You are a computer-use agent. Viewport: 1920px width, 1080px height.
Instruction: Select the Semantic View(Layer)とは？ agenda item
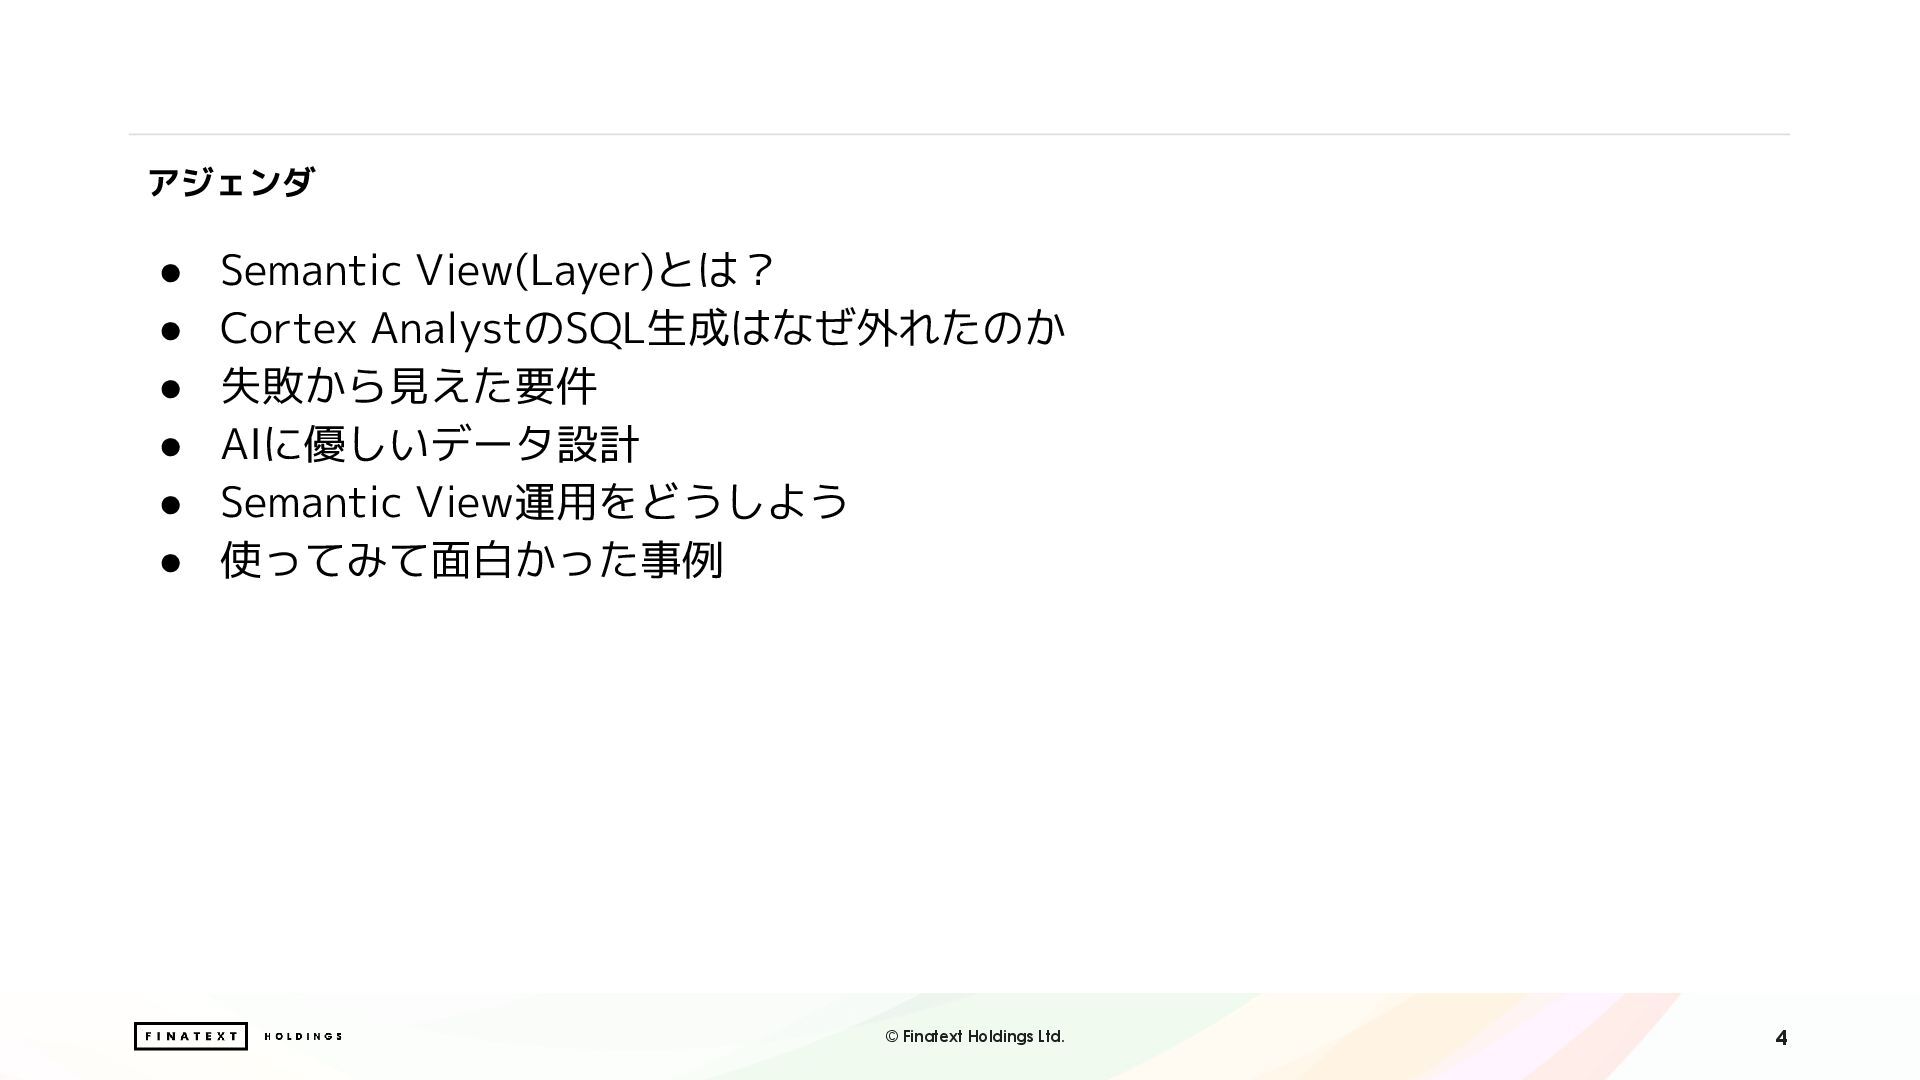pyautogui.click(x=497, y=270)
